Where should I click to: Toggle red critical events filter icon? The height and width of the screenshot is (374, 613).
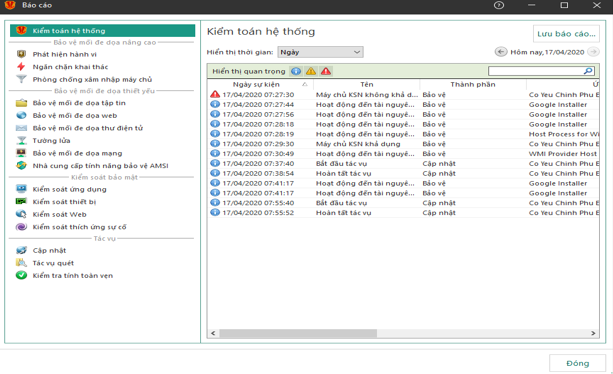(x=326, y=71)
